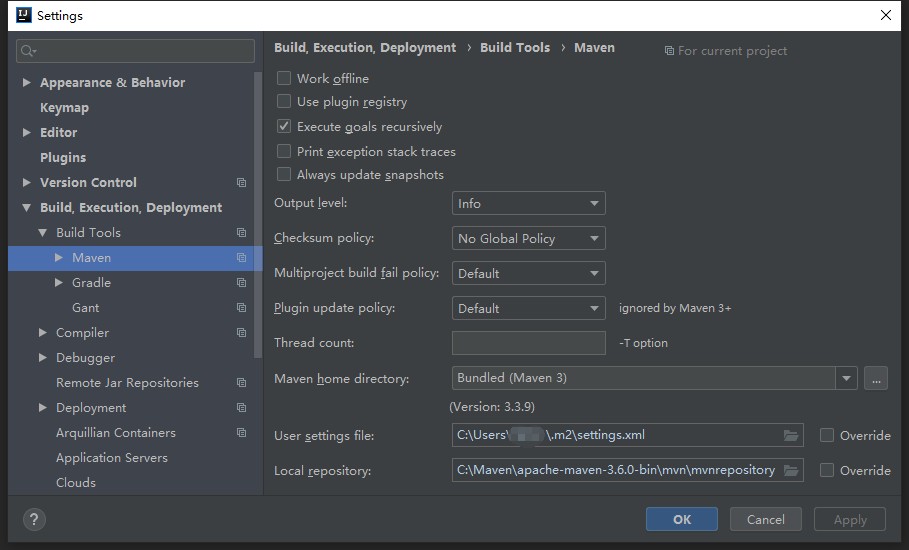
Task: Expand the Deployment node arrow
Action: [x=42, y=407]
